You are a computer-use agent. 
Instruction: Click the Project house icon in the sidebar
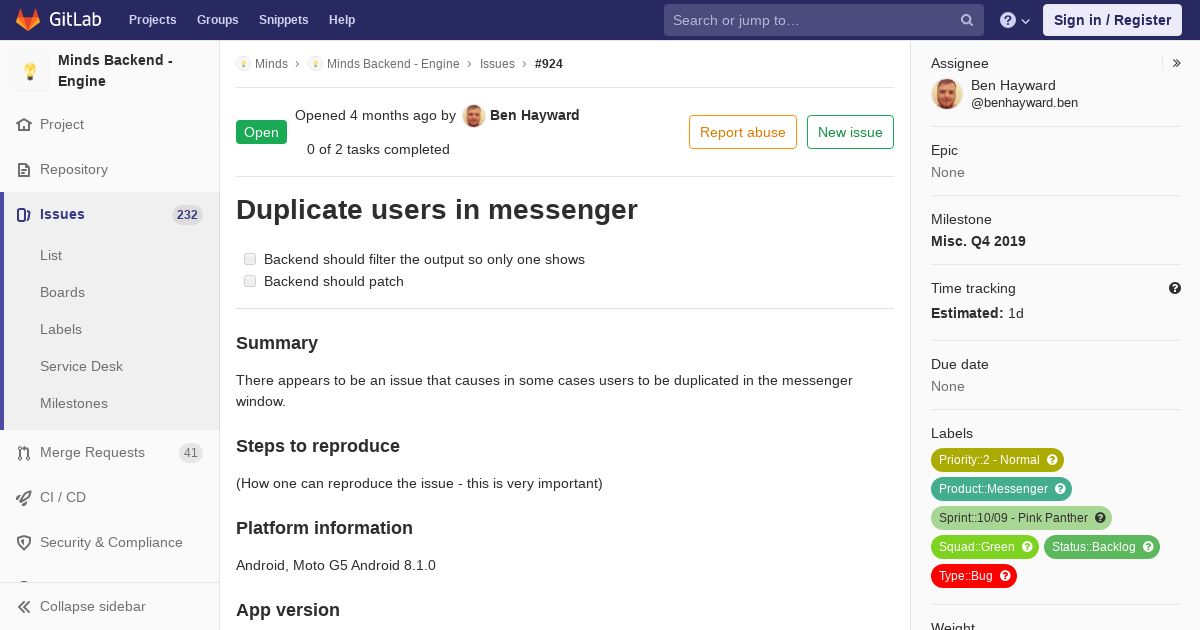(24, 125)
